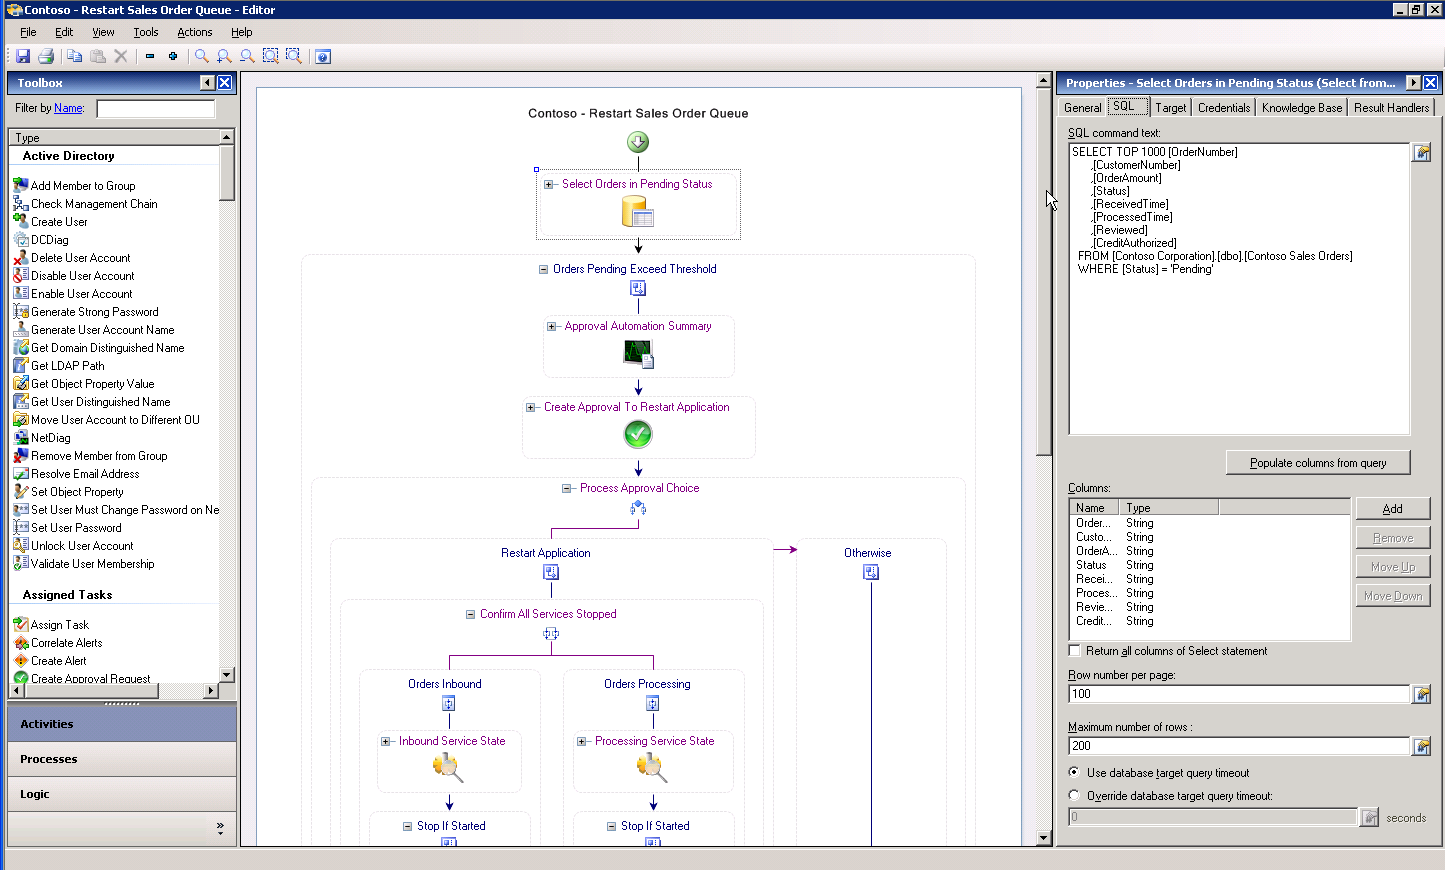
Task: Open the Activities toolbox section
Action: click(122, 724)
